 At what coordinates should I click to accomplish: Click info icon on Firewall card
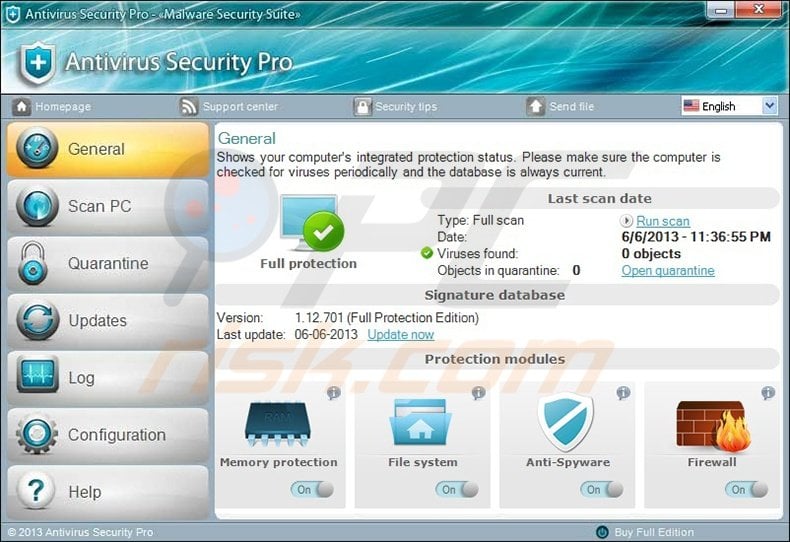tap(768, 392)
